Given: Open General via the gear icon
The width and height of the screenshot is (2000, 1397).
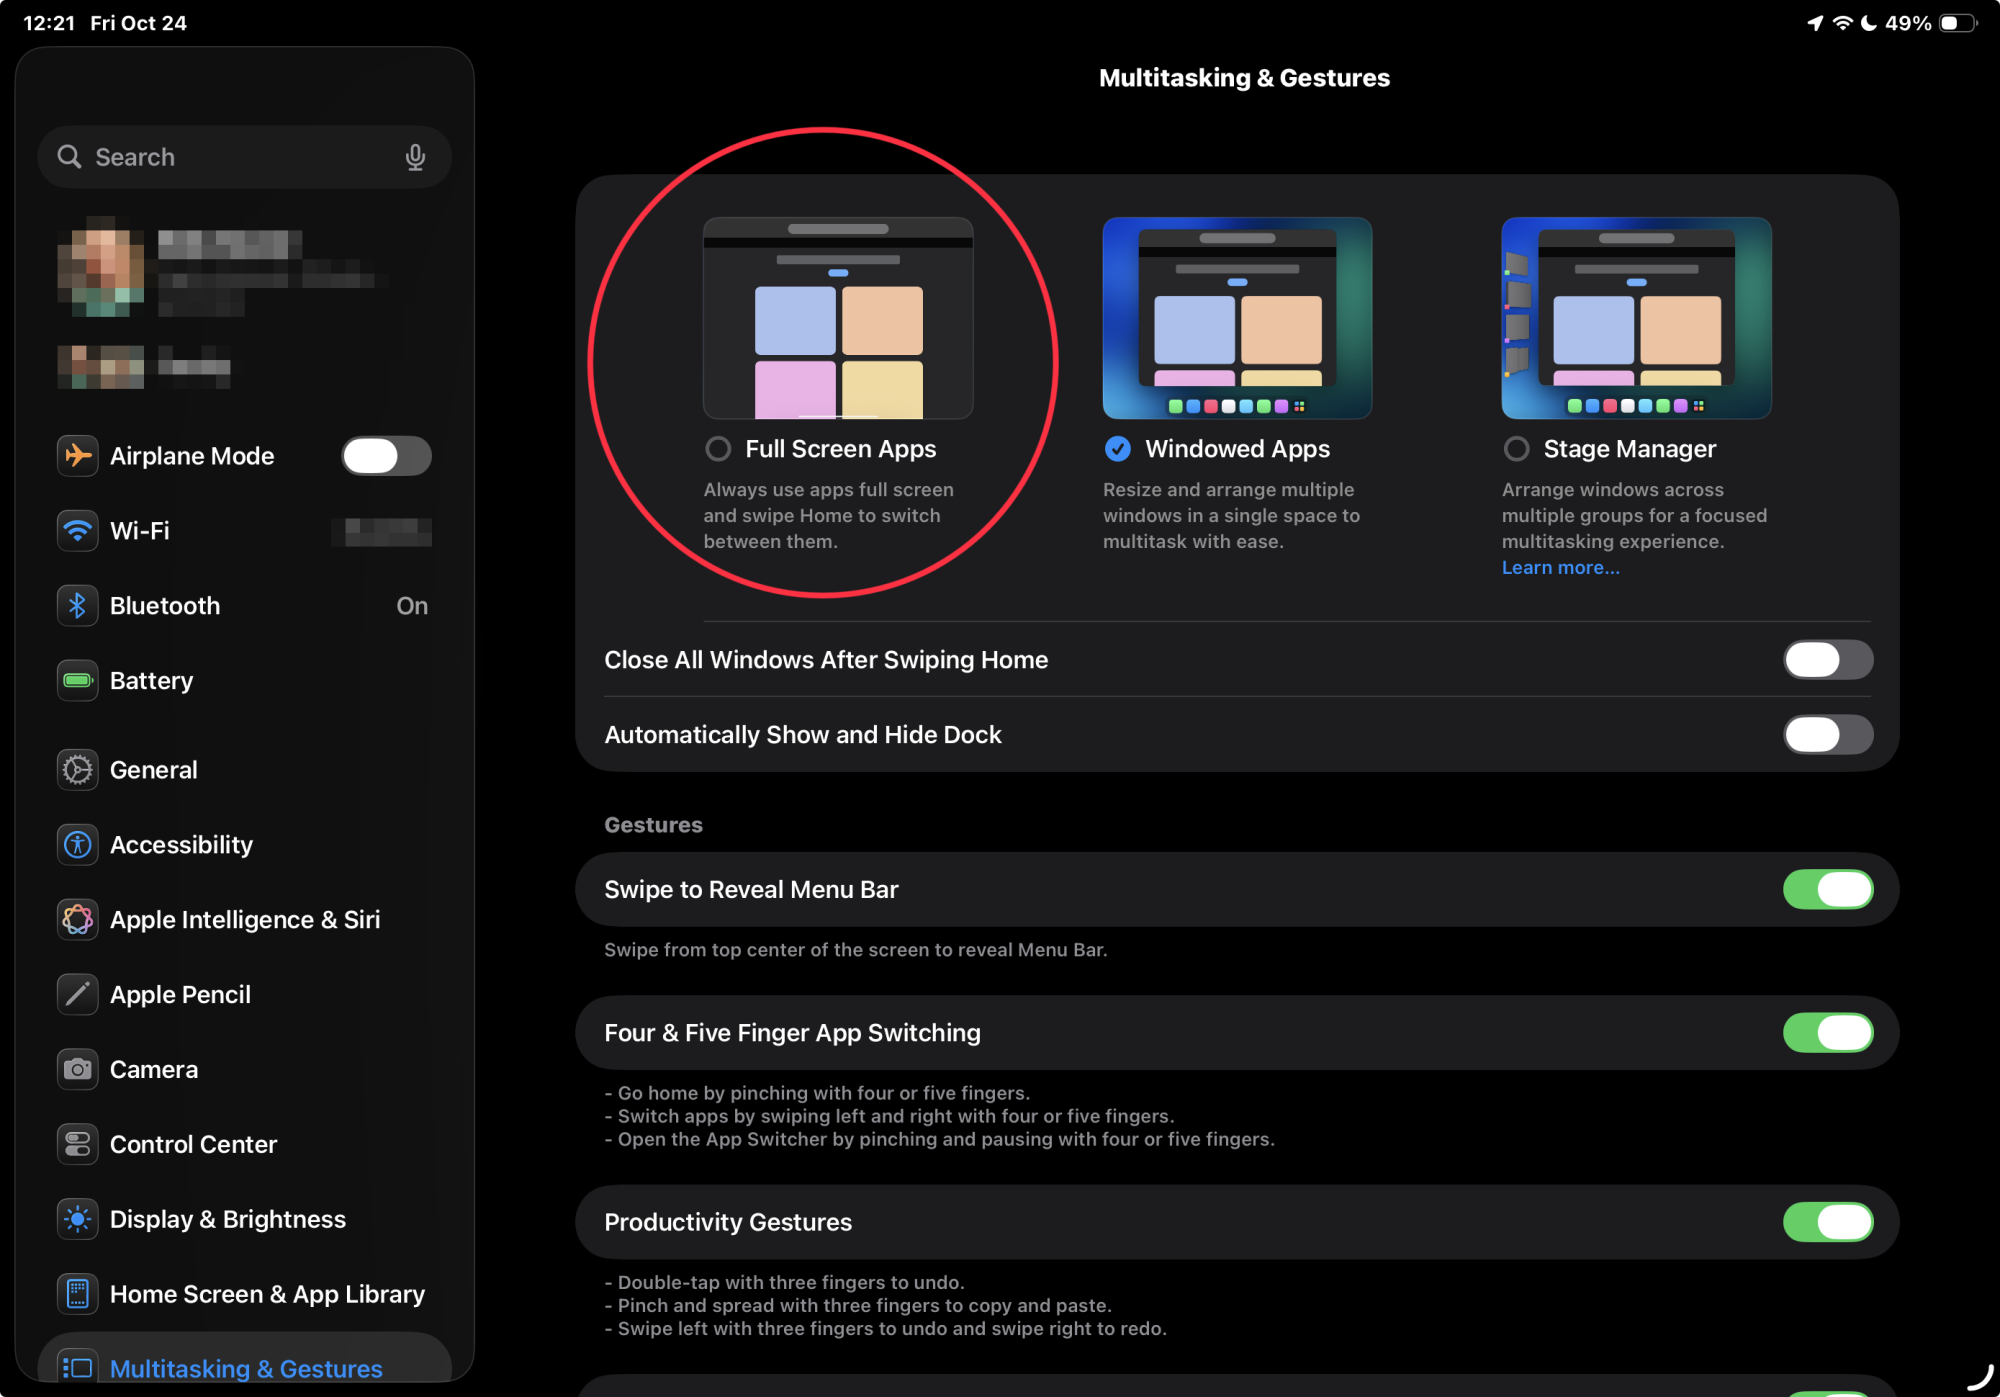Looking at the screenshot, I should (x=78, y=770).
